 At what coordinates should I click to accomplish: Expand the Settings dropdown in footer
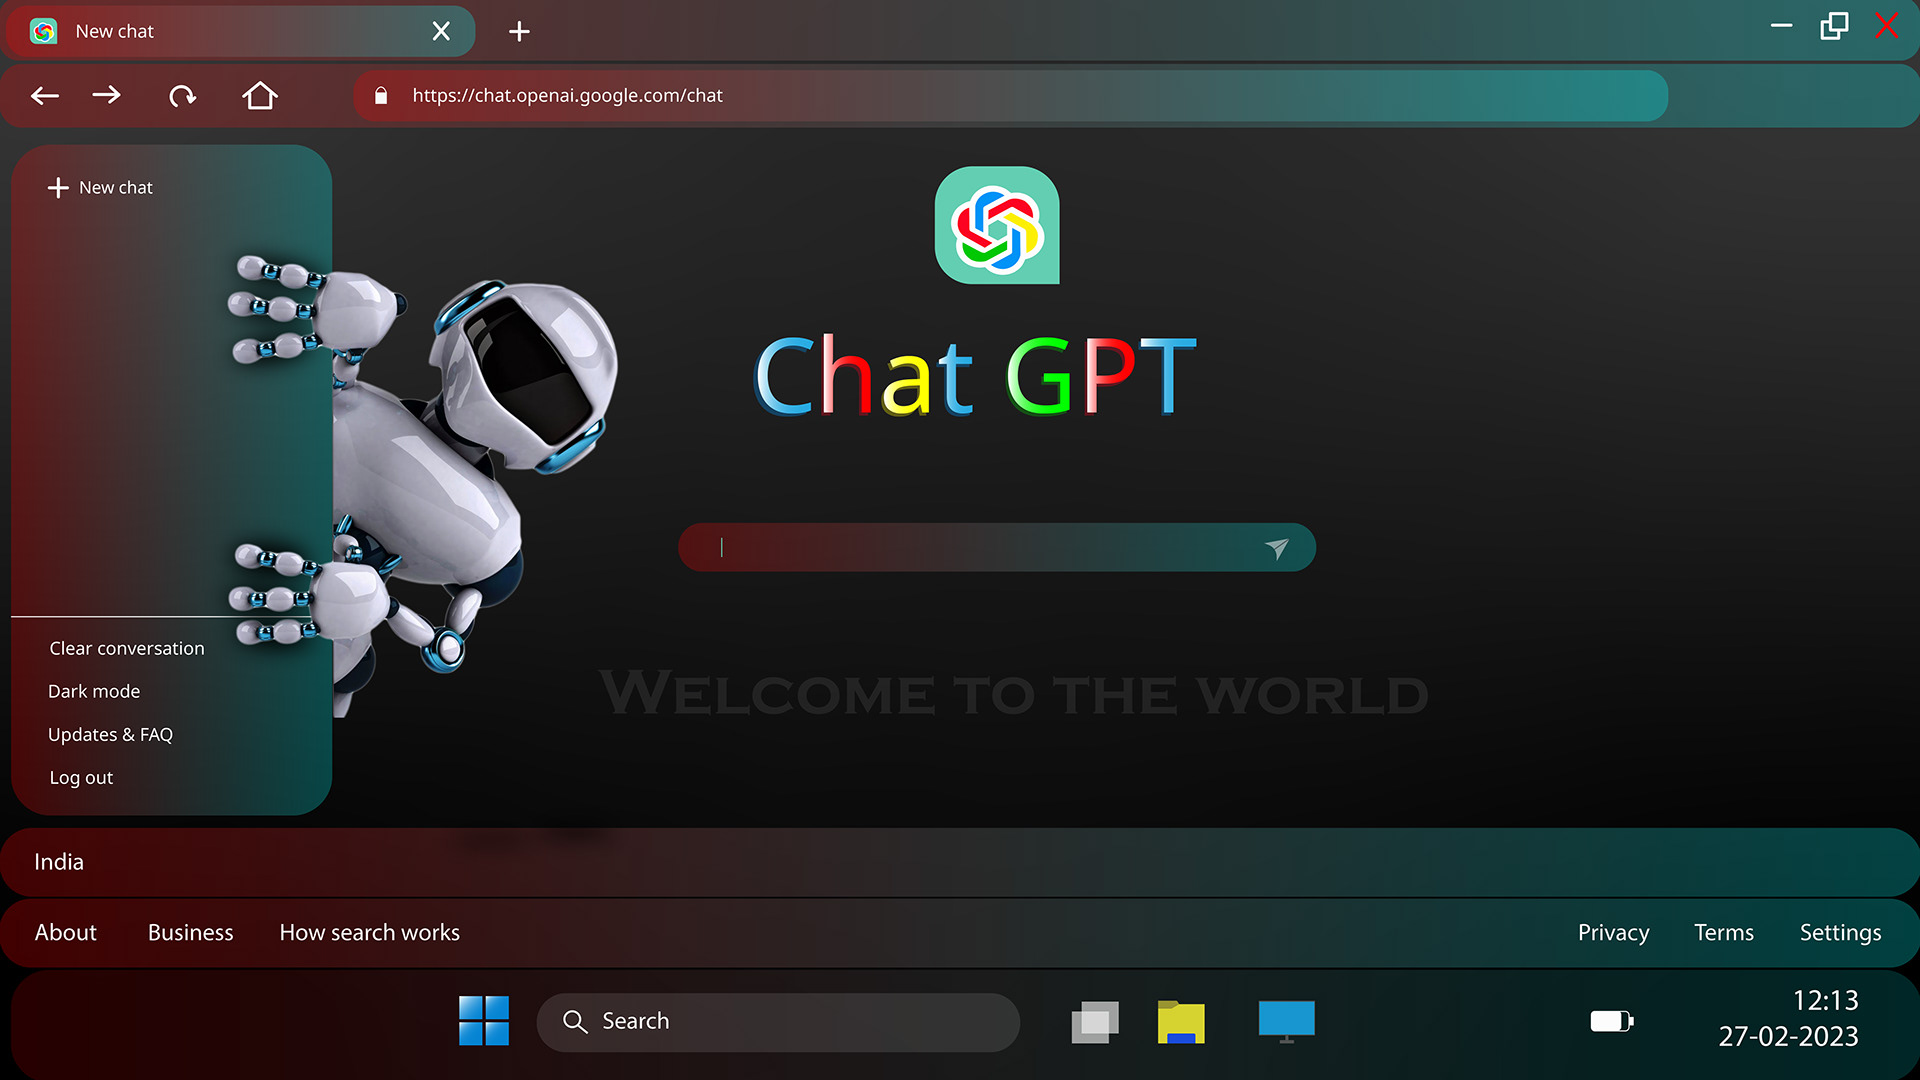(x=1842, y=932)
